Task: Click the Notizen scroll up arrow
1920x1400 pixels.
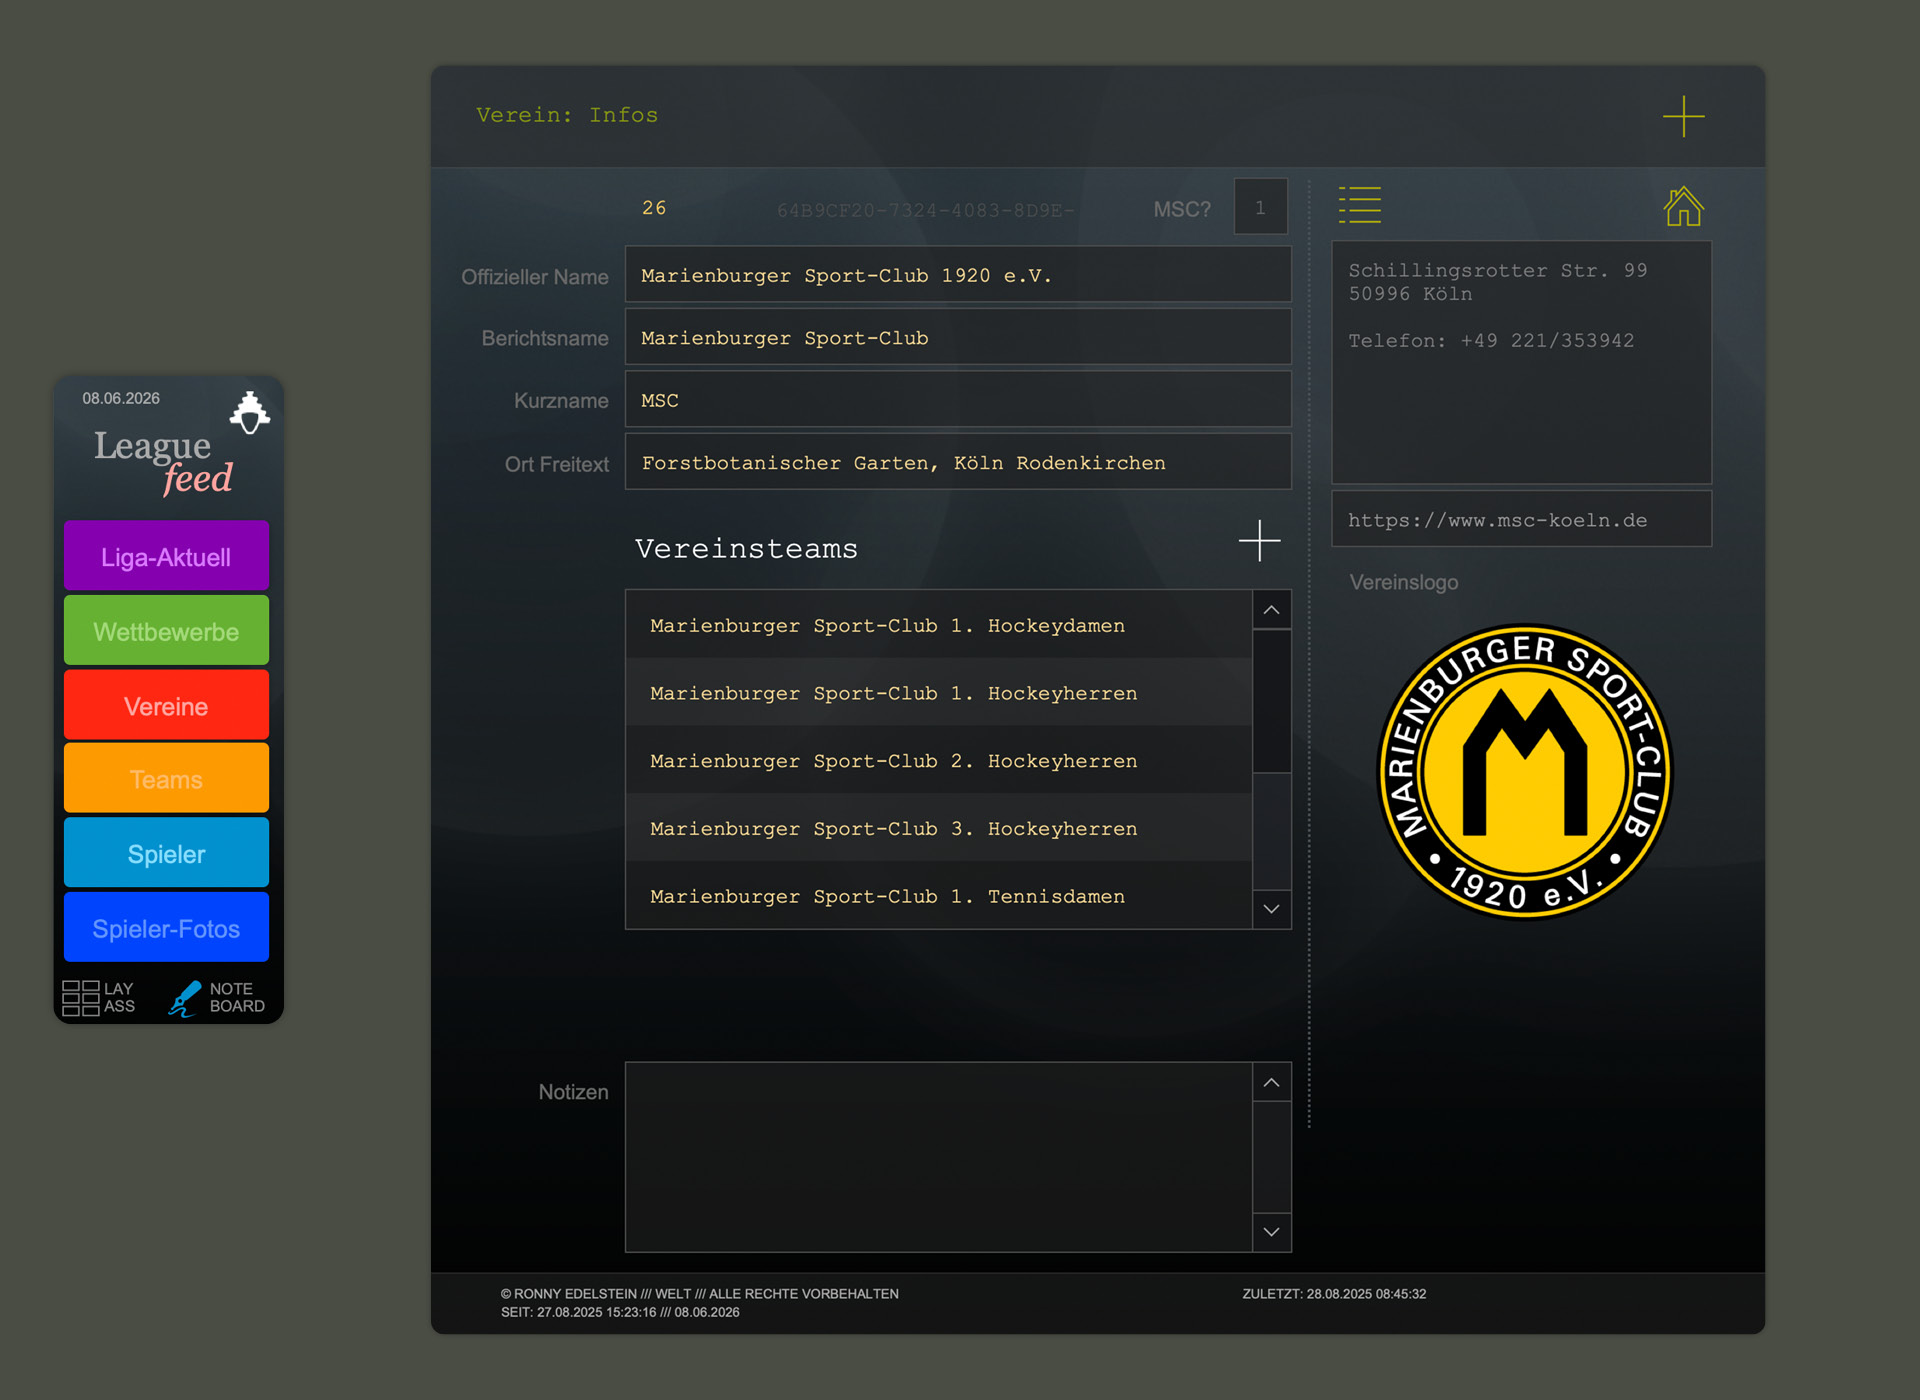Action: pos(1271,1083)
